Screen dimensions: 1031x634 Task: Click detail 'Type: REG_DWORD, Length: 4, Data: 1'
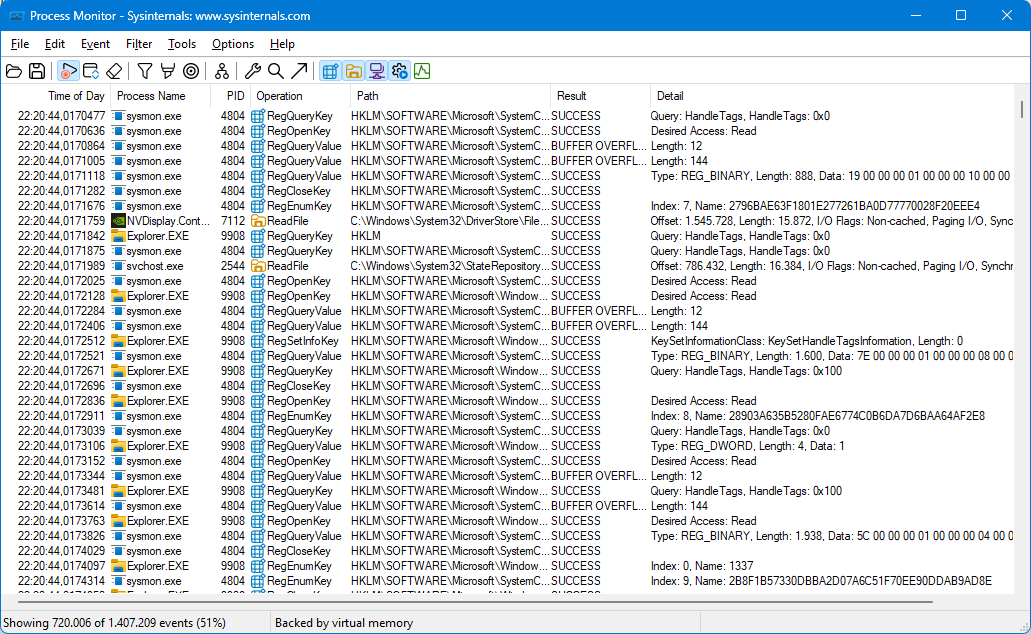pyautogui.click(x=748, y=446)
